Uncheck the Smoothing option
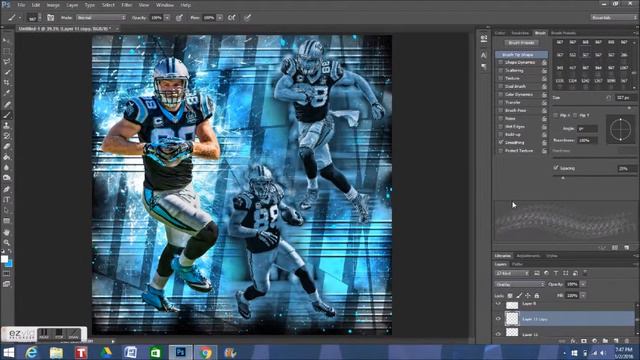The width and height of the screenshot is (640, 360). [501, 142]
